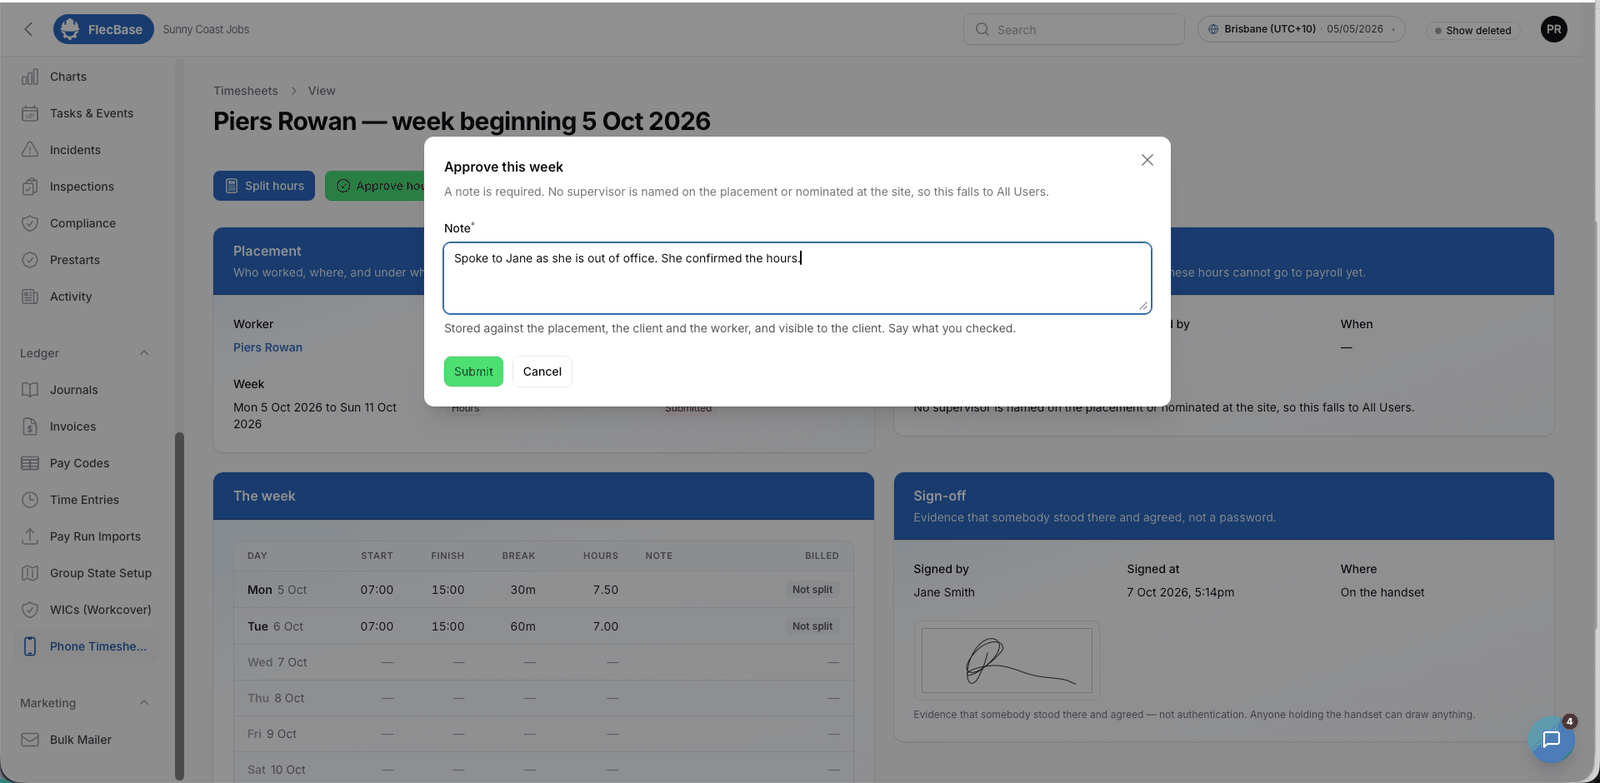Toggle the Show deleted switch

[1473, 30]
